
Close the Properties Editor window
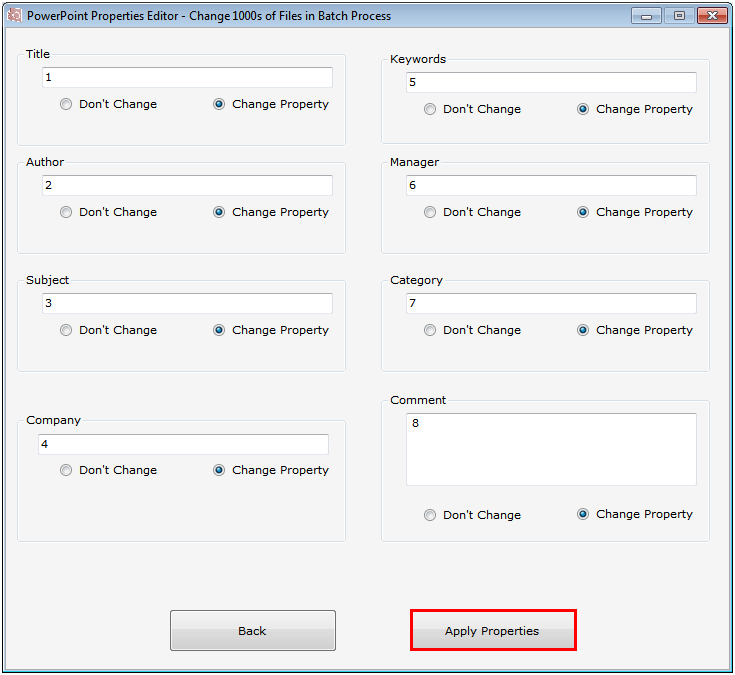(712, 16)
